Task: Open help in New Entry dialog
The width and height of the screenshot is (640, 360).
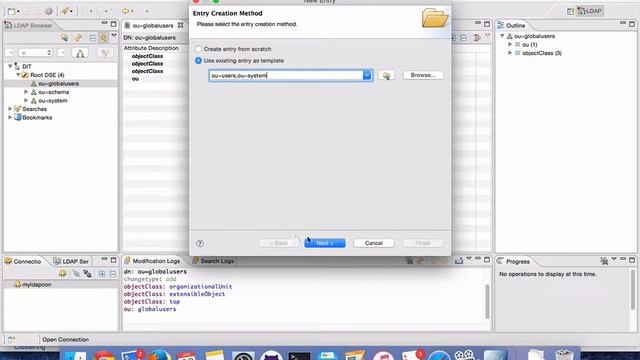Action: (200, 243)
